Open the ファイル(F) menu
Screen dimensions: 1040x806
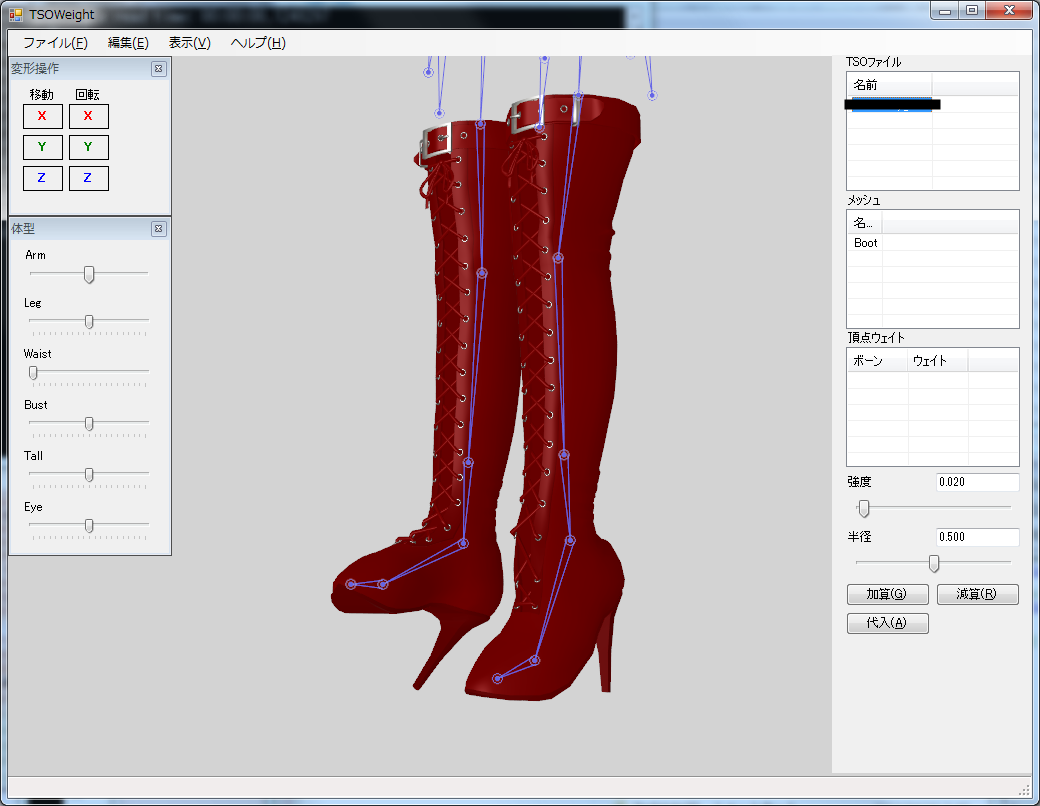coord(55,43)
